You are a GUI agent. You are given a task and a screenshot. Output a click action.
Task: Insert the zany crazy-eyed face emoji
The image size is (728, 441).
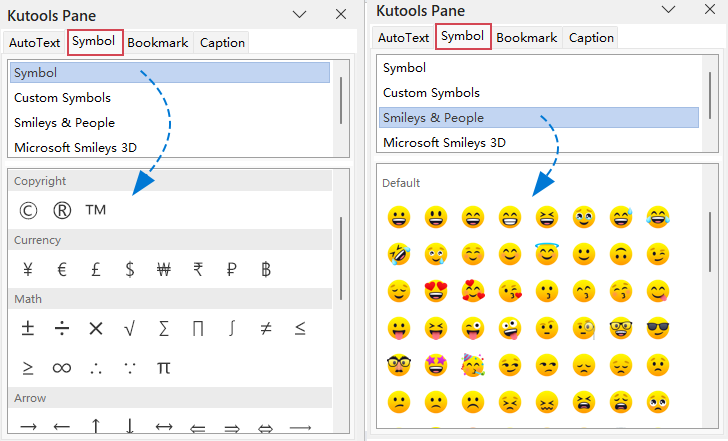[x=510, y=328]
